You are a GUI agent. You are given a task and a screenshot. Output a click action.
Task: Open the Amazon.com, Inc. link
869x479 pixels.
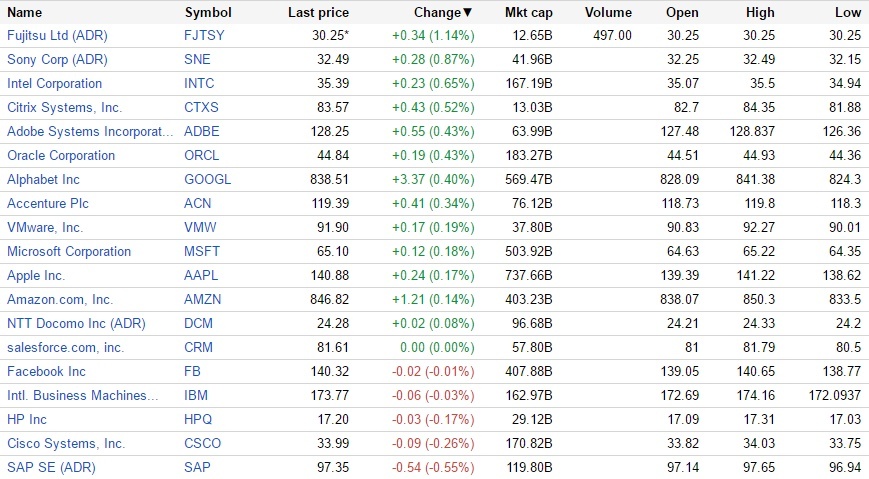[x=60, y=299]
